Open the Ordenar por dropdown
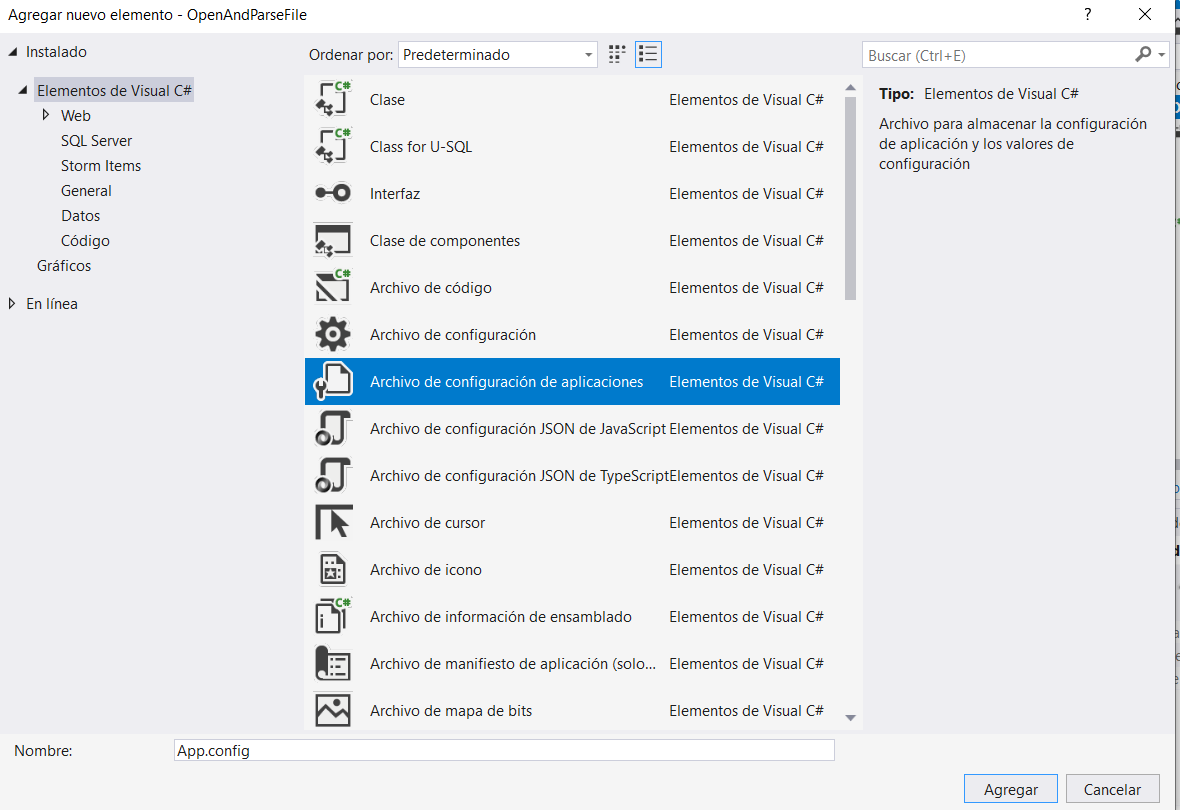 498,55
